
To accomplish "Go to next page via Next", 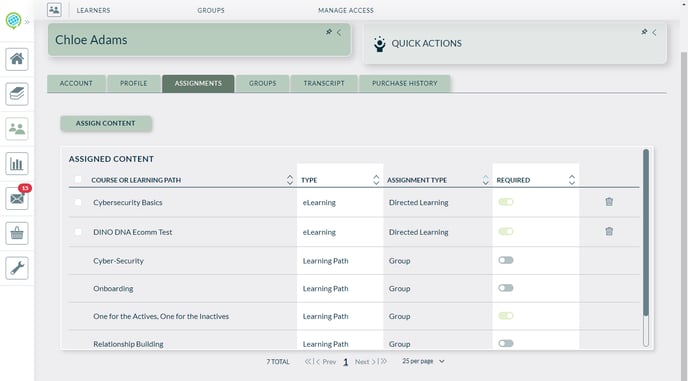I will point(365,362).
